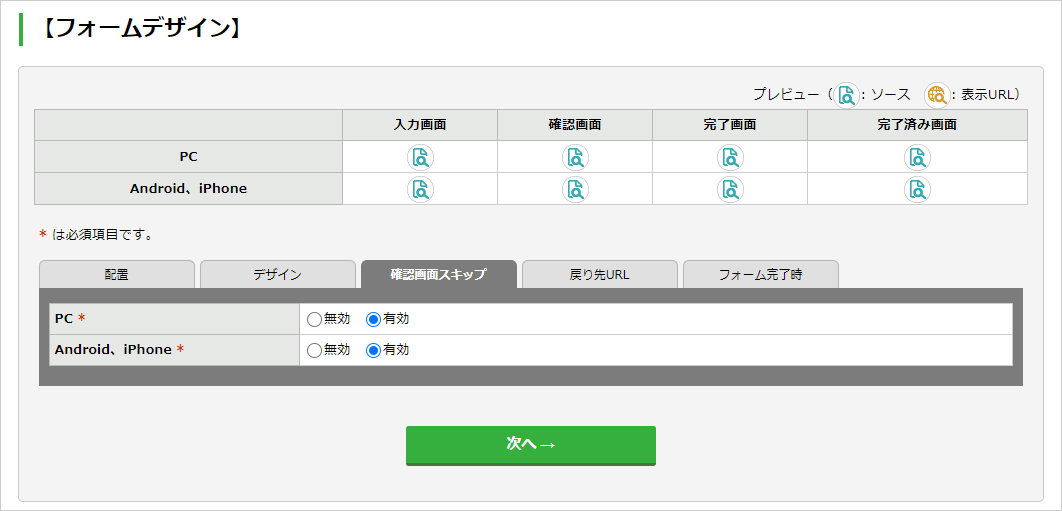The image size is (1062, 511).
Task: Preview Android、iPhone 確認画面 source icon
Action: (575, 189)
